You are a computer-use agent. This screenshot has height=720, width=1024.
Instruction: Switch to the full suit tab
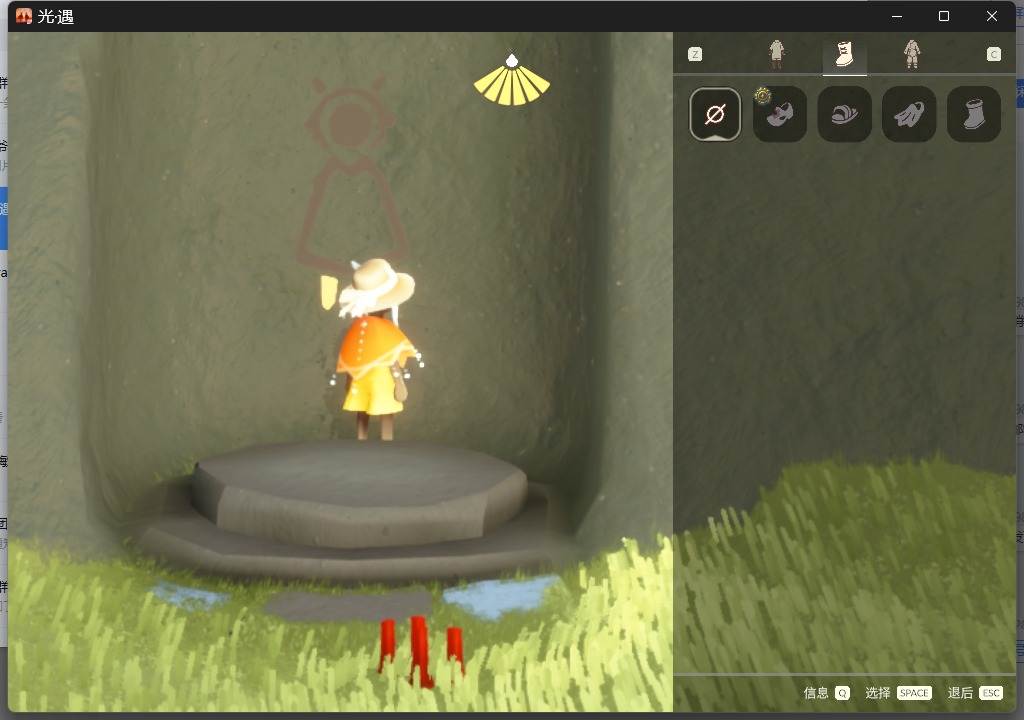tap(912, 54)
